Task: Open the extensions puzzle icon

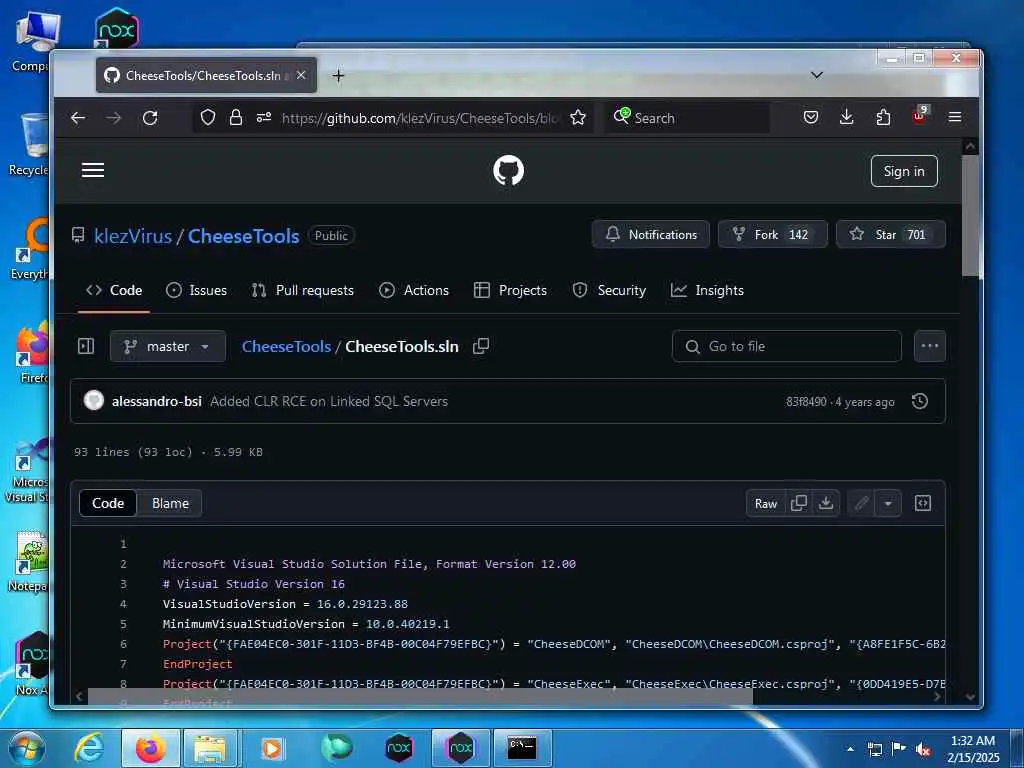Action: (883, 118)
